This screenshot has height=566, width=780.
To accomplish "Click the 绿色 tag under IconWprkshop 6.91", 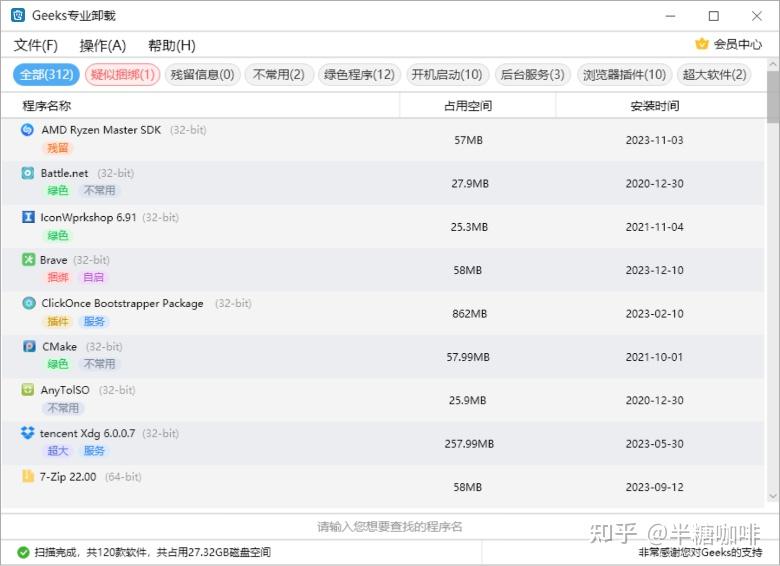I will point(58,235).
